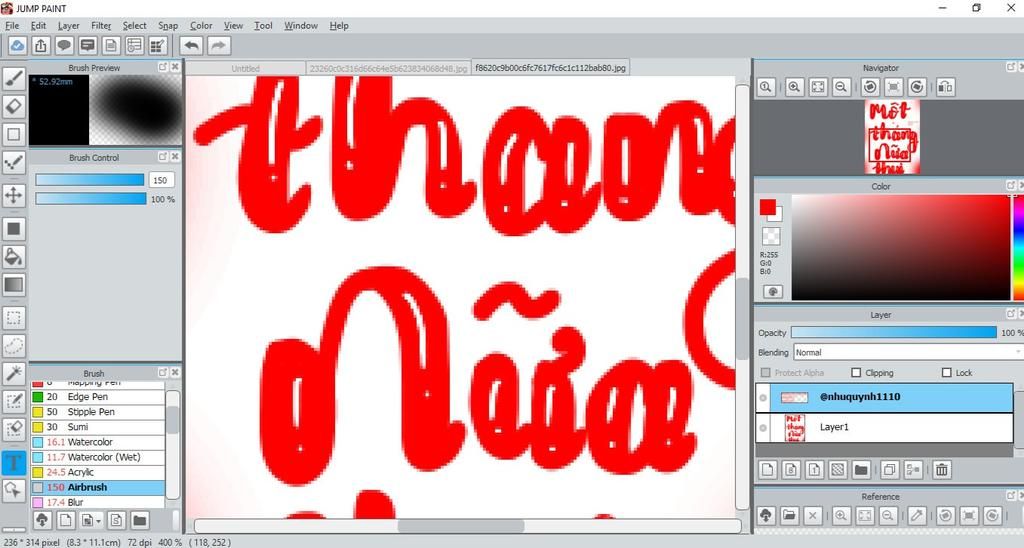The width and height of the screenshot is (1024, 548).
Task: Click the Navigator preview thumbnail
Action: coord(892,137)
